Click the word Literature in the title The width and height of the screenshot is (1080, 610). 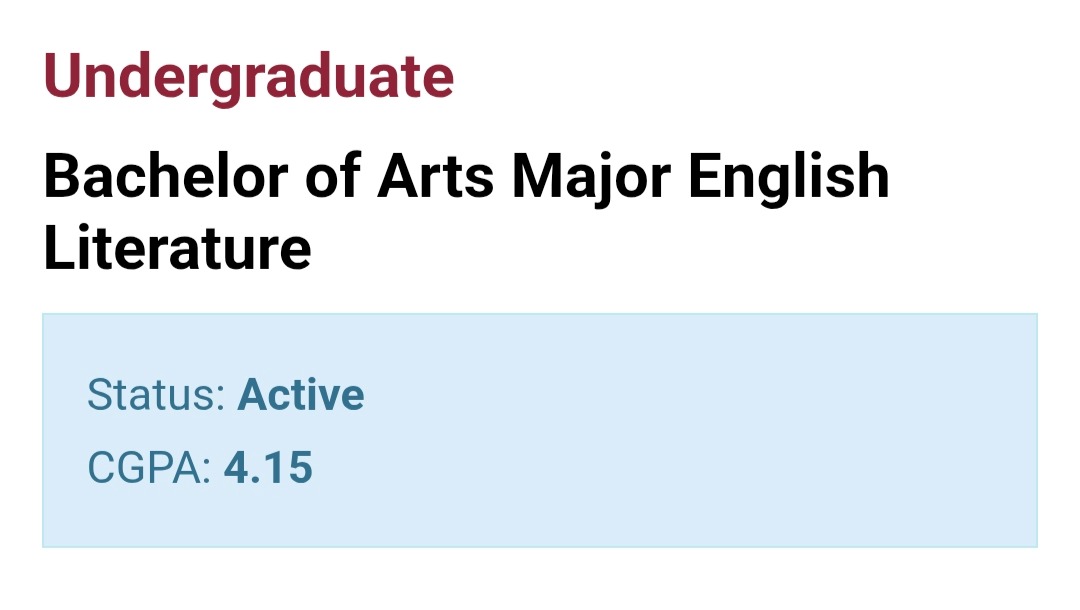point(178,248)
